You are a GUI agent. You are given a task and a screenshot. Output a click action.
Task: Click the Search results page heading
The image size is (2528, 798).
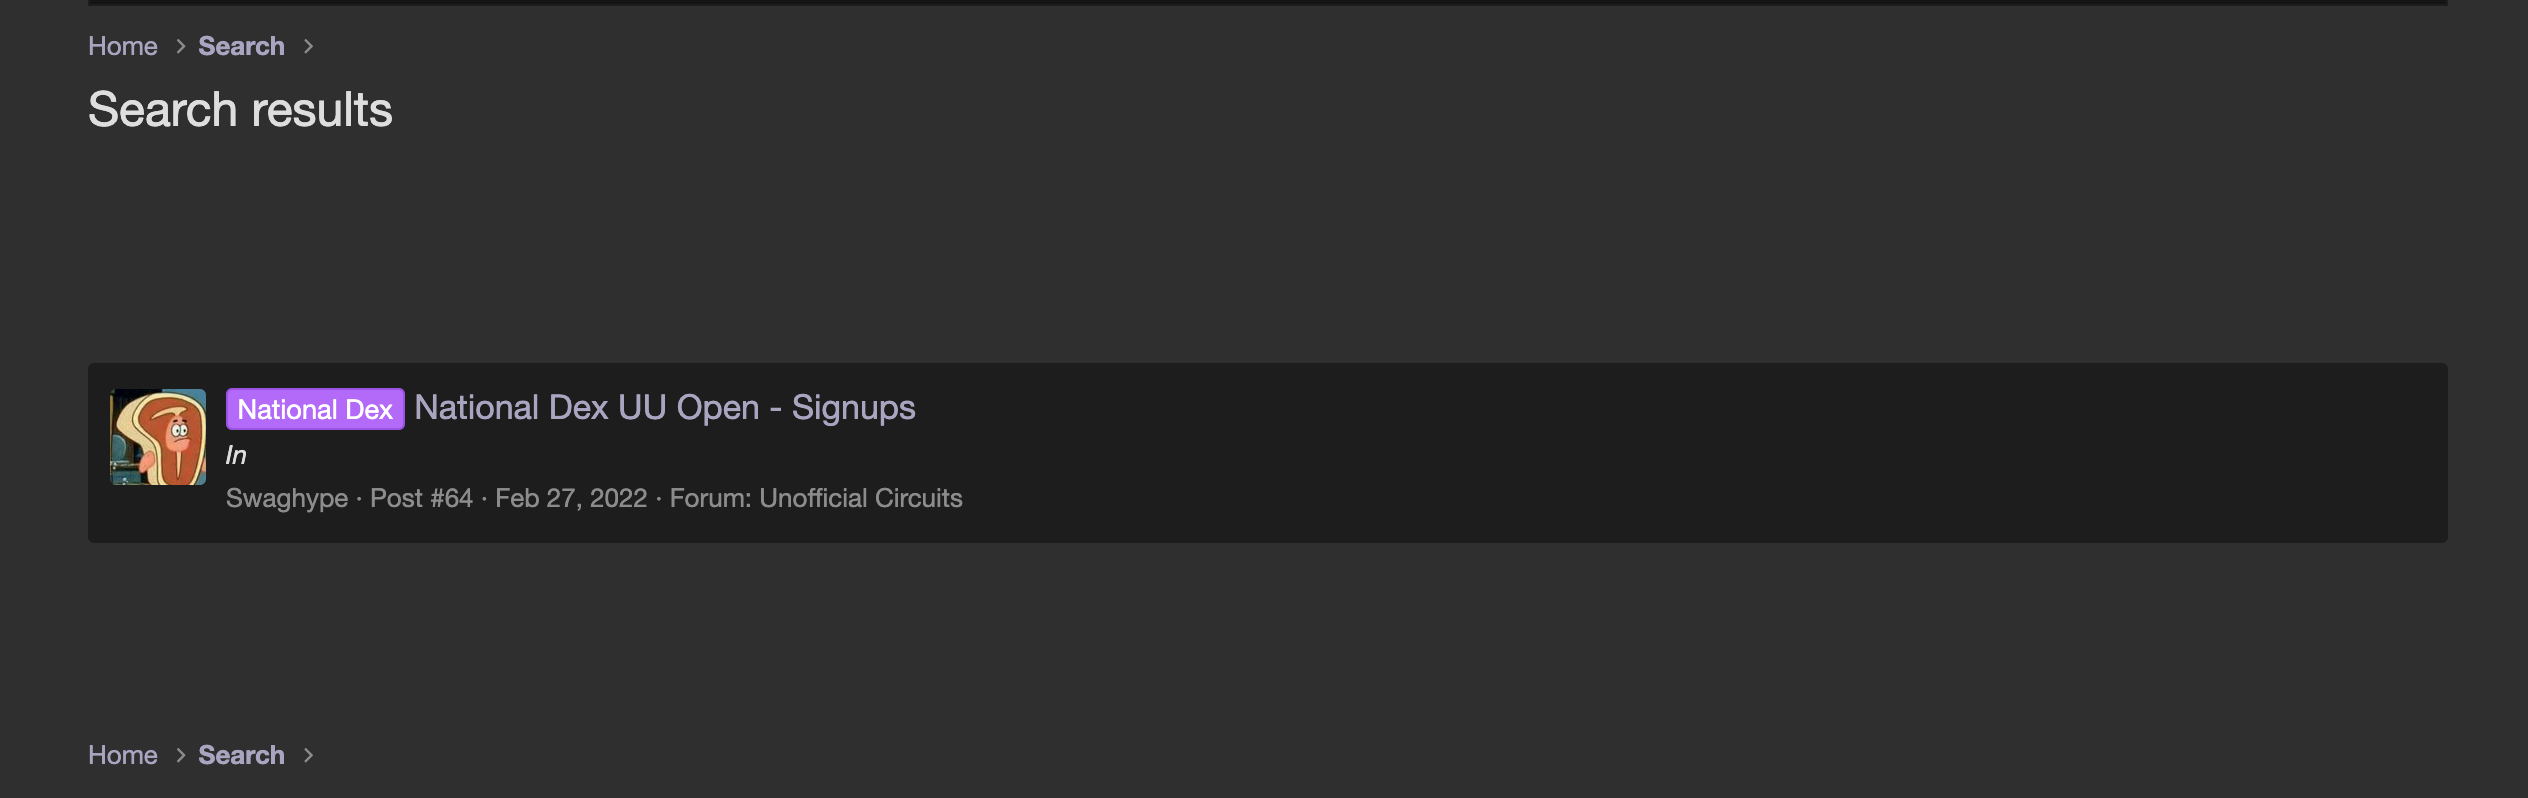click(x=240, y=109)
